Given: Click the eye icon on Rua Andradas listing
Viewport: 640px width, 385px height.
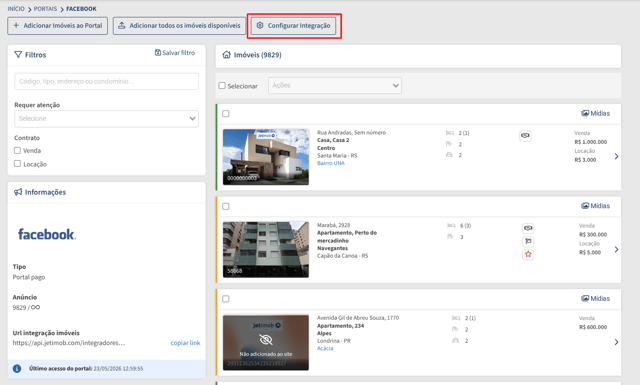Looking at the screenshot, I should pyautogui.click(x=525, y=136).
